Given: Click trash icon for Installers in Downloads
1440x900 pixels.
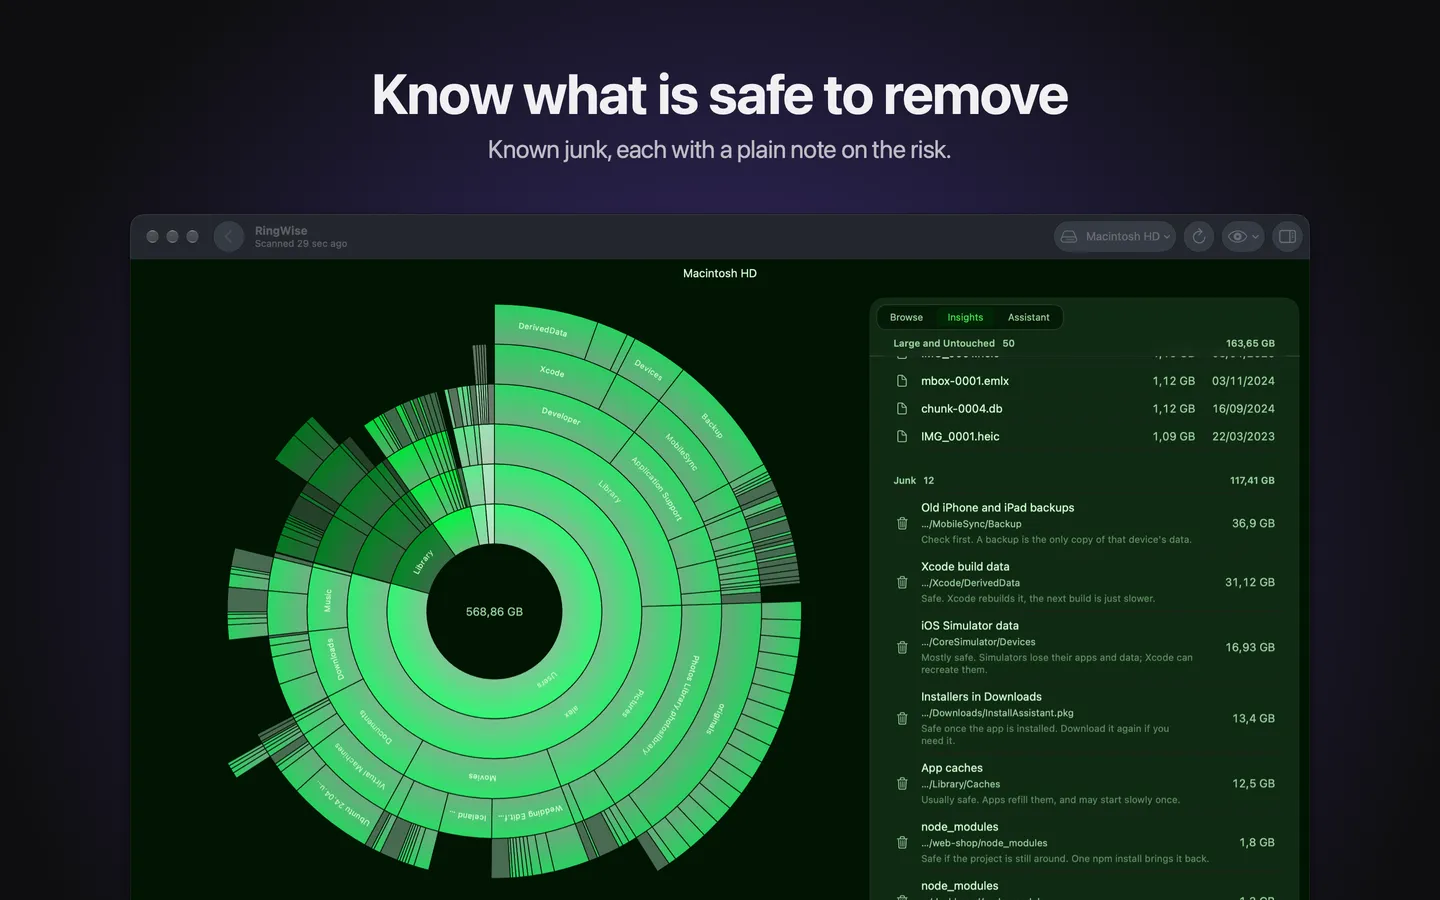Looking at the screenshot, I should tap(902, 718).
